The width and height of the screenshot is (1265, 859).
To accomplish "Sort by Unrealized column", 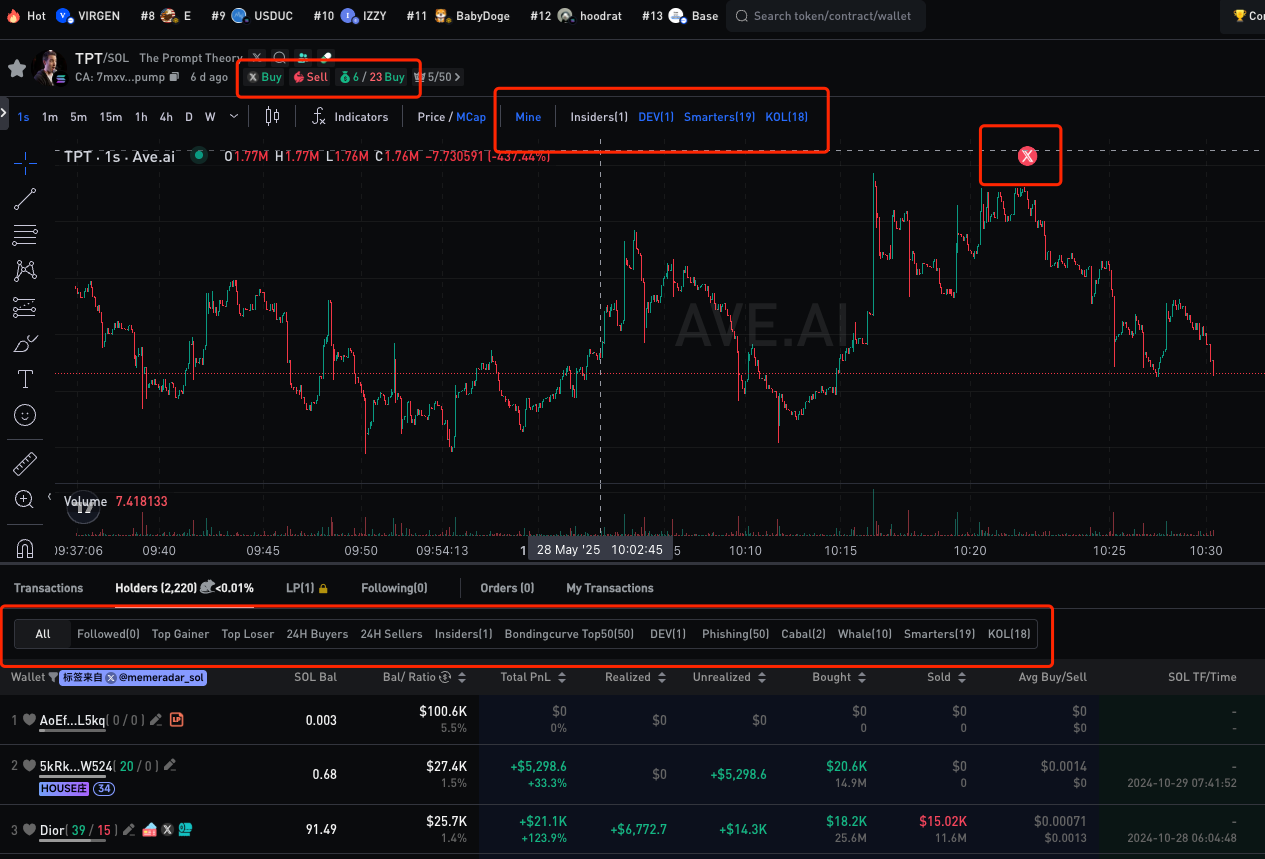I will (761, 677).
